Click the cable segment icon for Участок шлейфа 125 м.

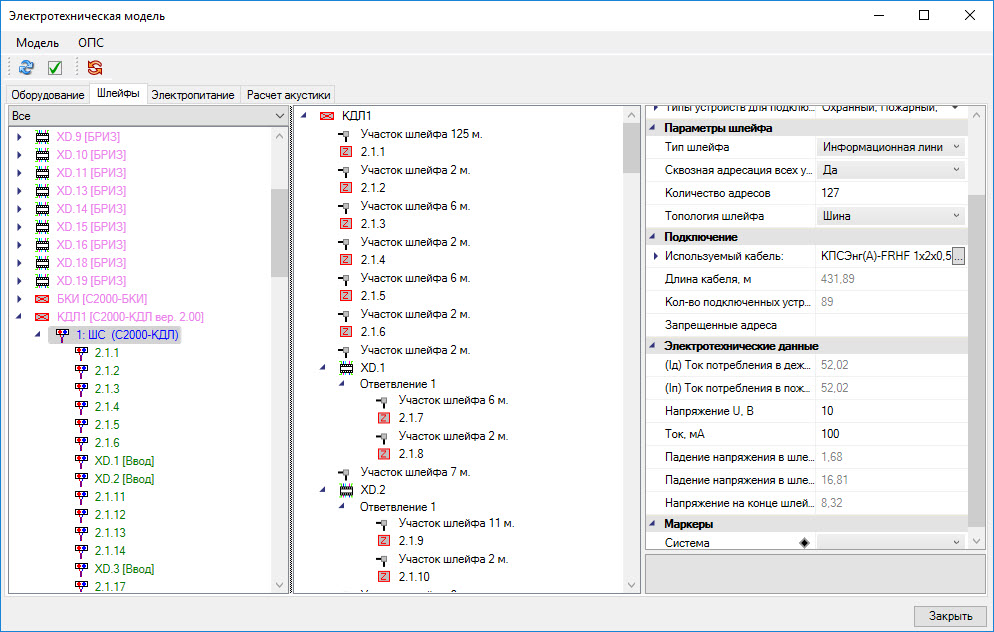coord(346,134)
